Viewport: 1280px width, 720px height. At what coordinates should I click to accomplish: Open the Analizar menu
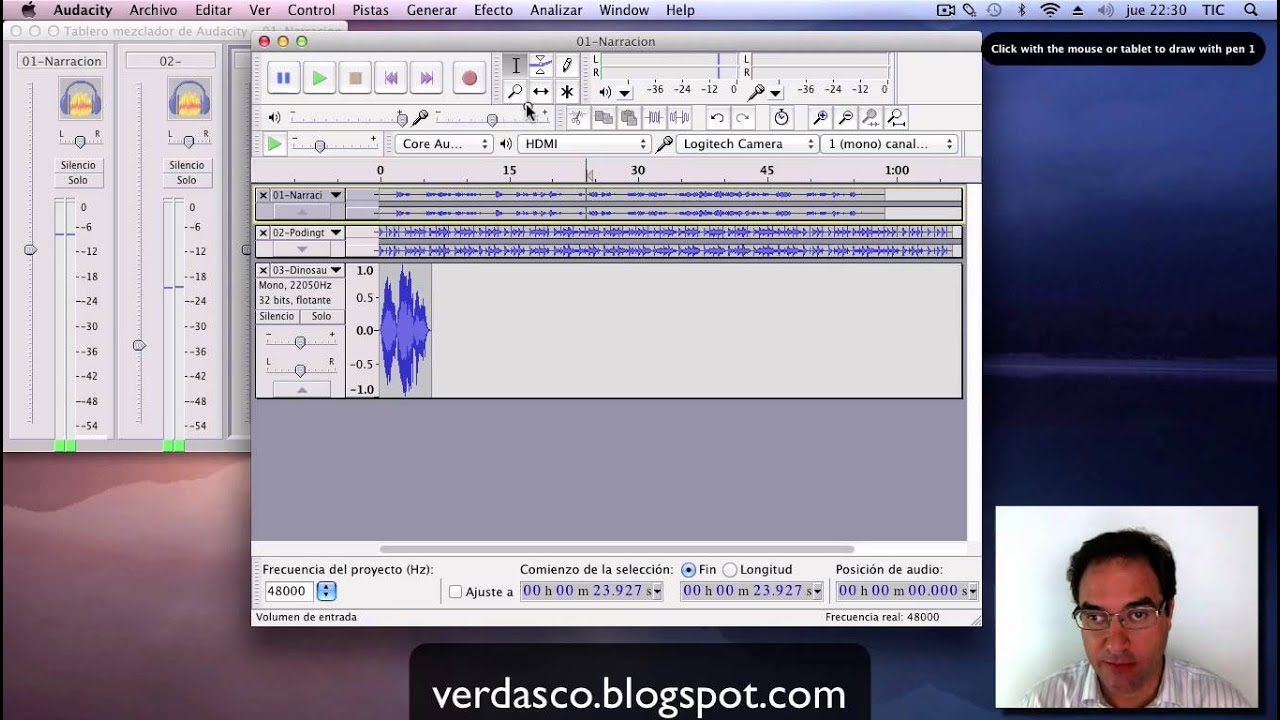click(x=556, y=10)
